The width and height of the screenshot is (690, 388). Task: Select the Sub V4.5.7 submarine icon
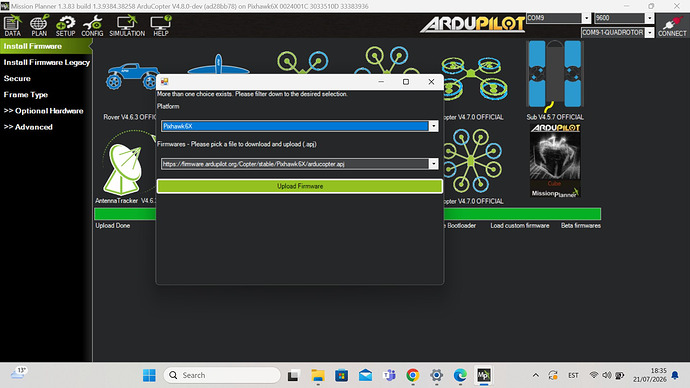(x=554, y=75)
